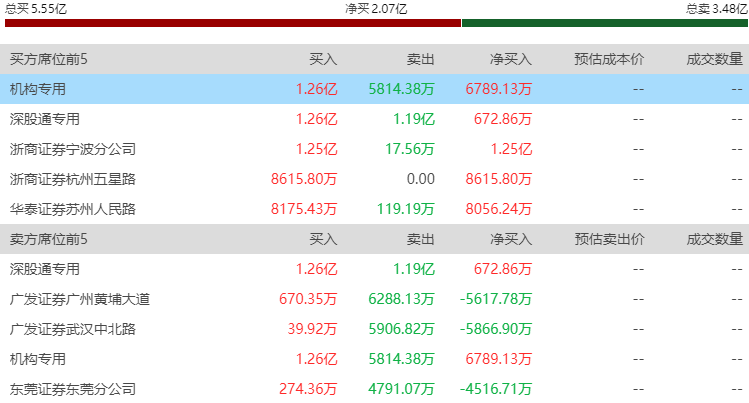This screenshot has width=749, height=403.
Task: Click '5814.38万' in the highlighted 机构专用 row
Action: 401,89
